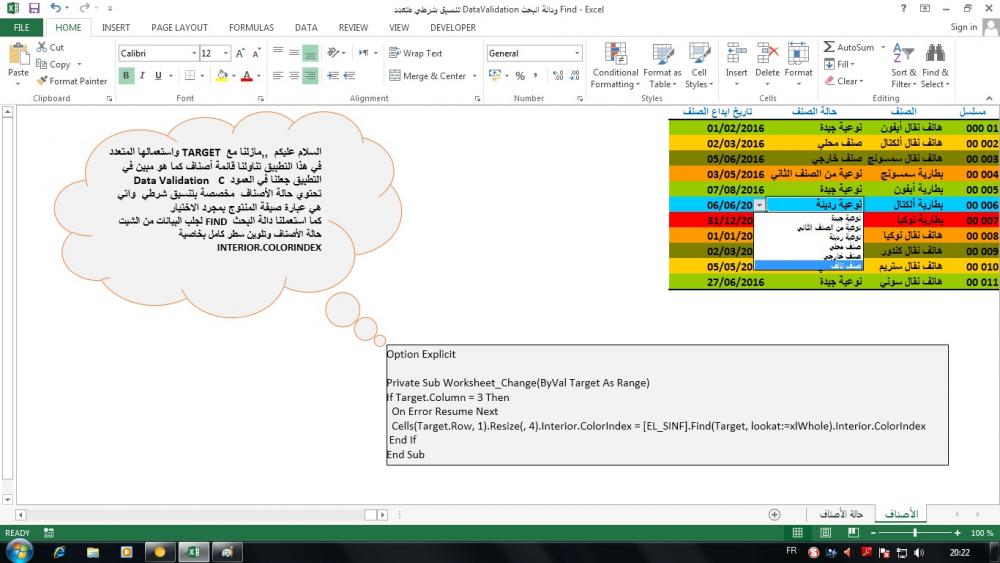The image size is (1000, 563).
Task: Open the General number format dropdown
Action: click(x=577, y=53)
